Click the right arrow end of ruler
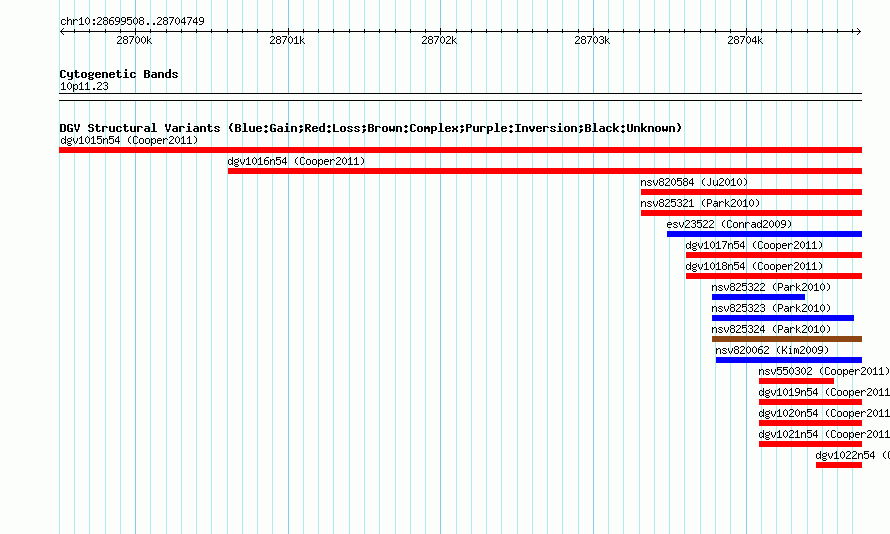 tap(859, 32)
